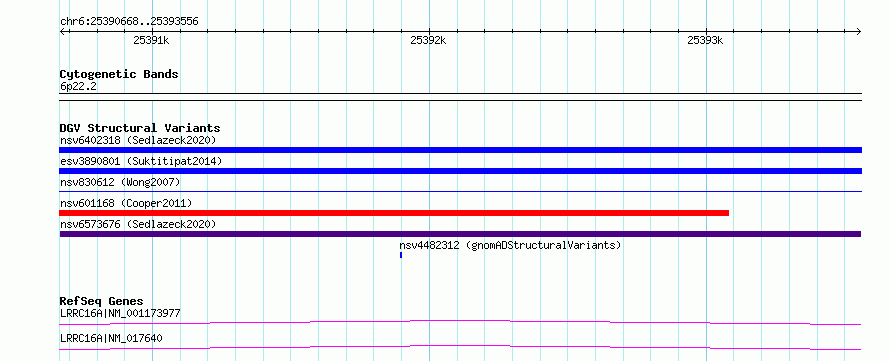Click the LRRC16A|NM_017640 gene label
The height and width of the screenshot is (361, 890).
(x=111, y=338)
